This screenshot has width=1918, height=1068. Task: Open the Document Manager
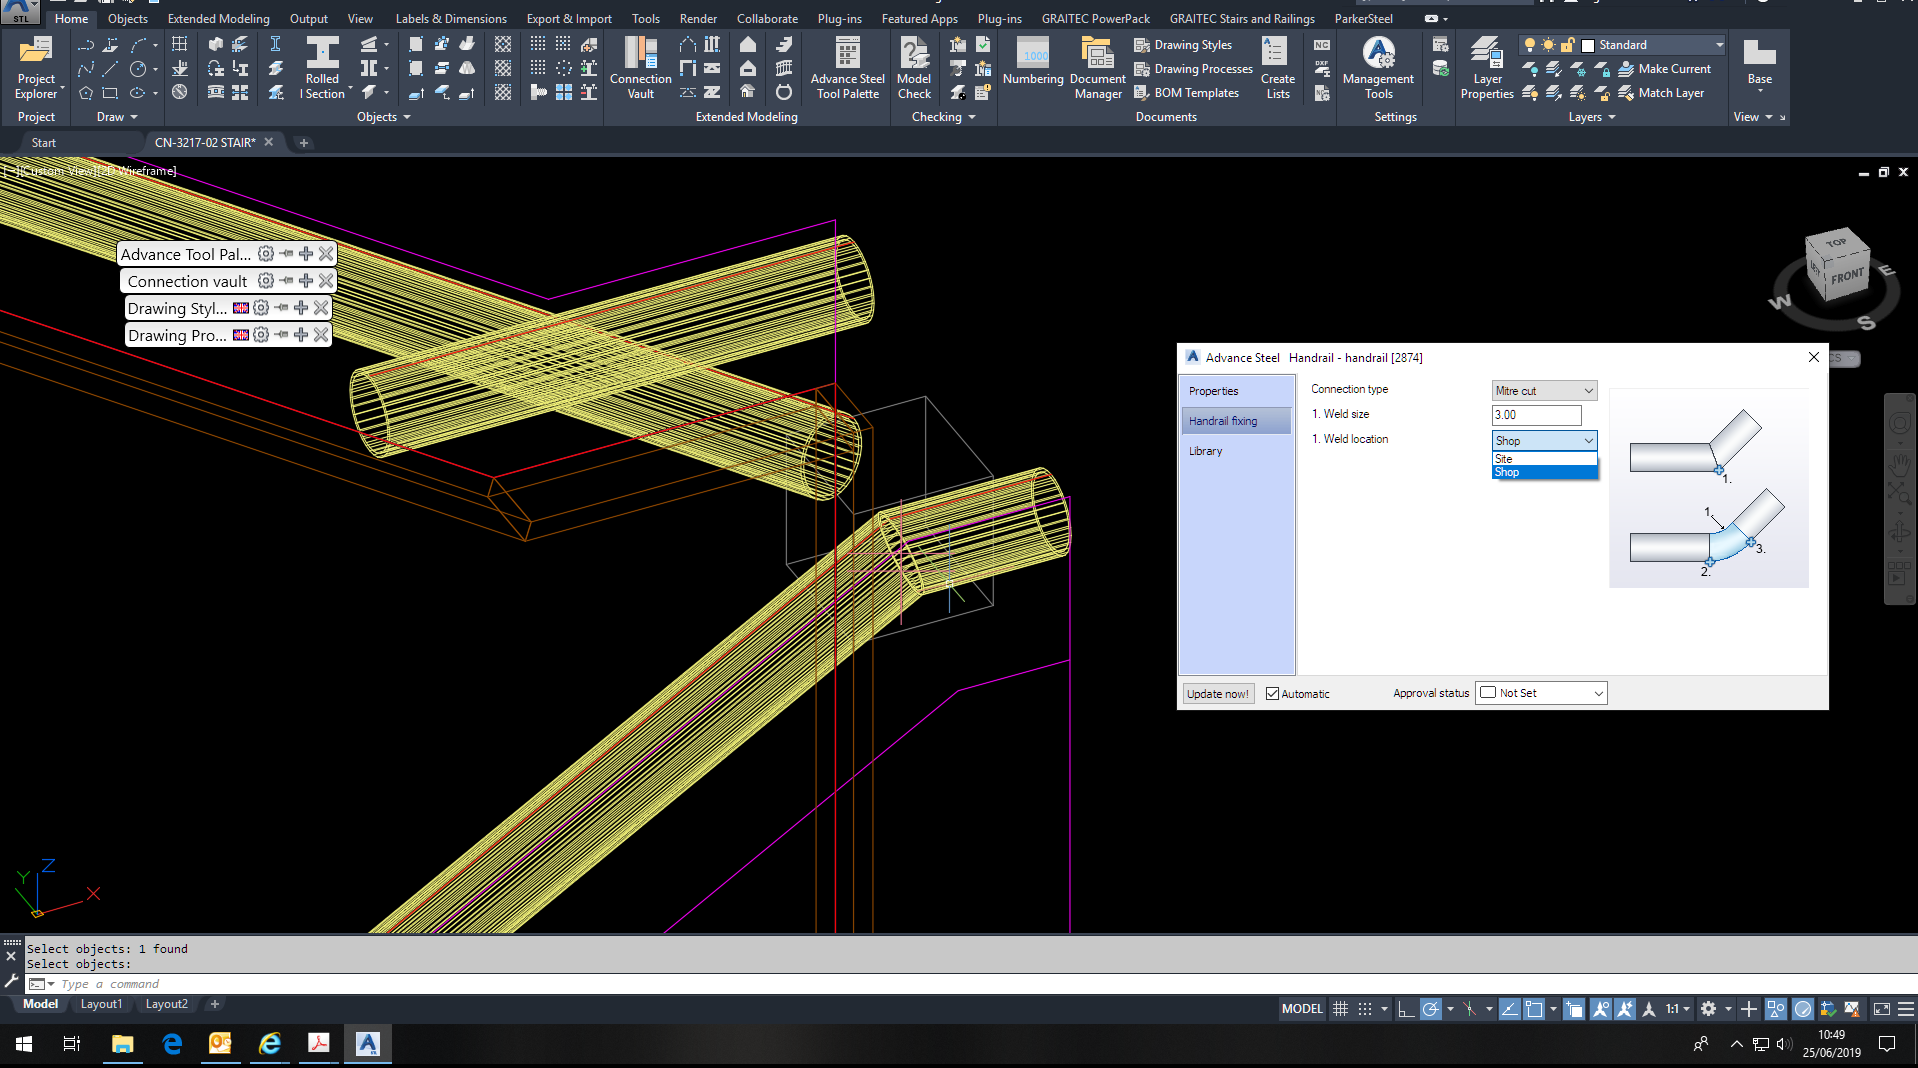pyautogui.click(x=1097, y=67)
